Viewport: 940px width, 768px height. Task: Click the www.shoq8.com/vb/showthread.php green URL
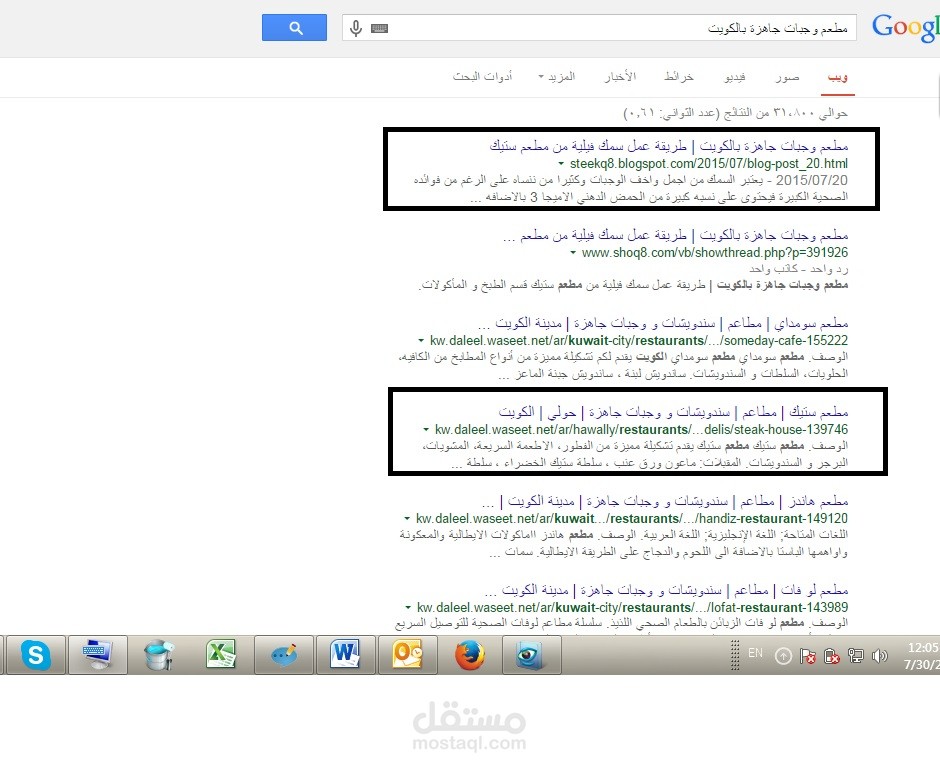(x=715, y=252)
